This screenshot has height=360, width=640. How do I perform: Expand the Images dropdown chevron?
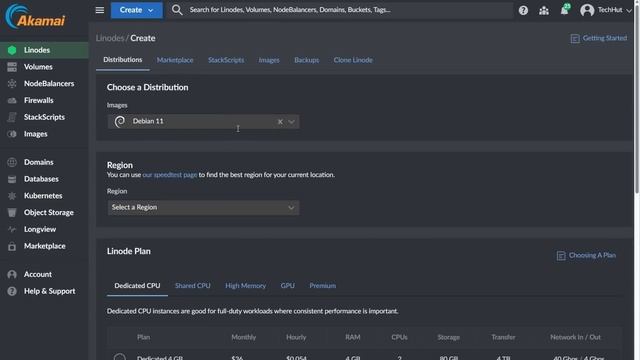291,122
